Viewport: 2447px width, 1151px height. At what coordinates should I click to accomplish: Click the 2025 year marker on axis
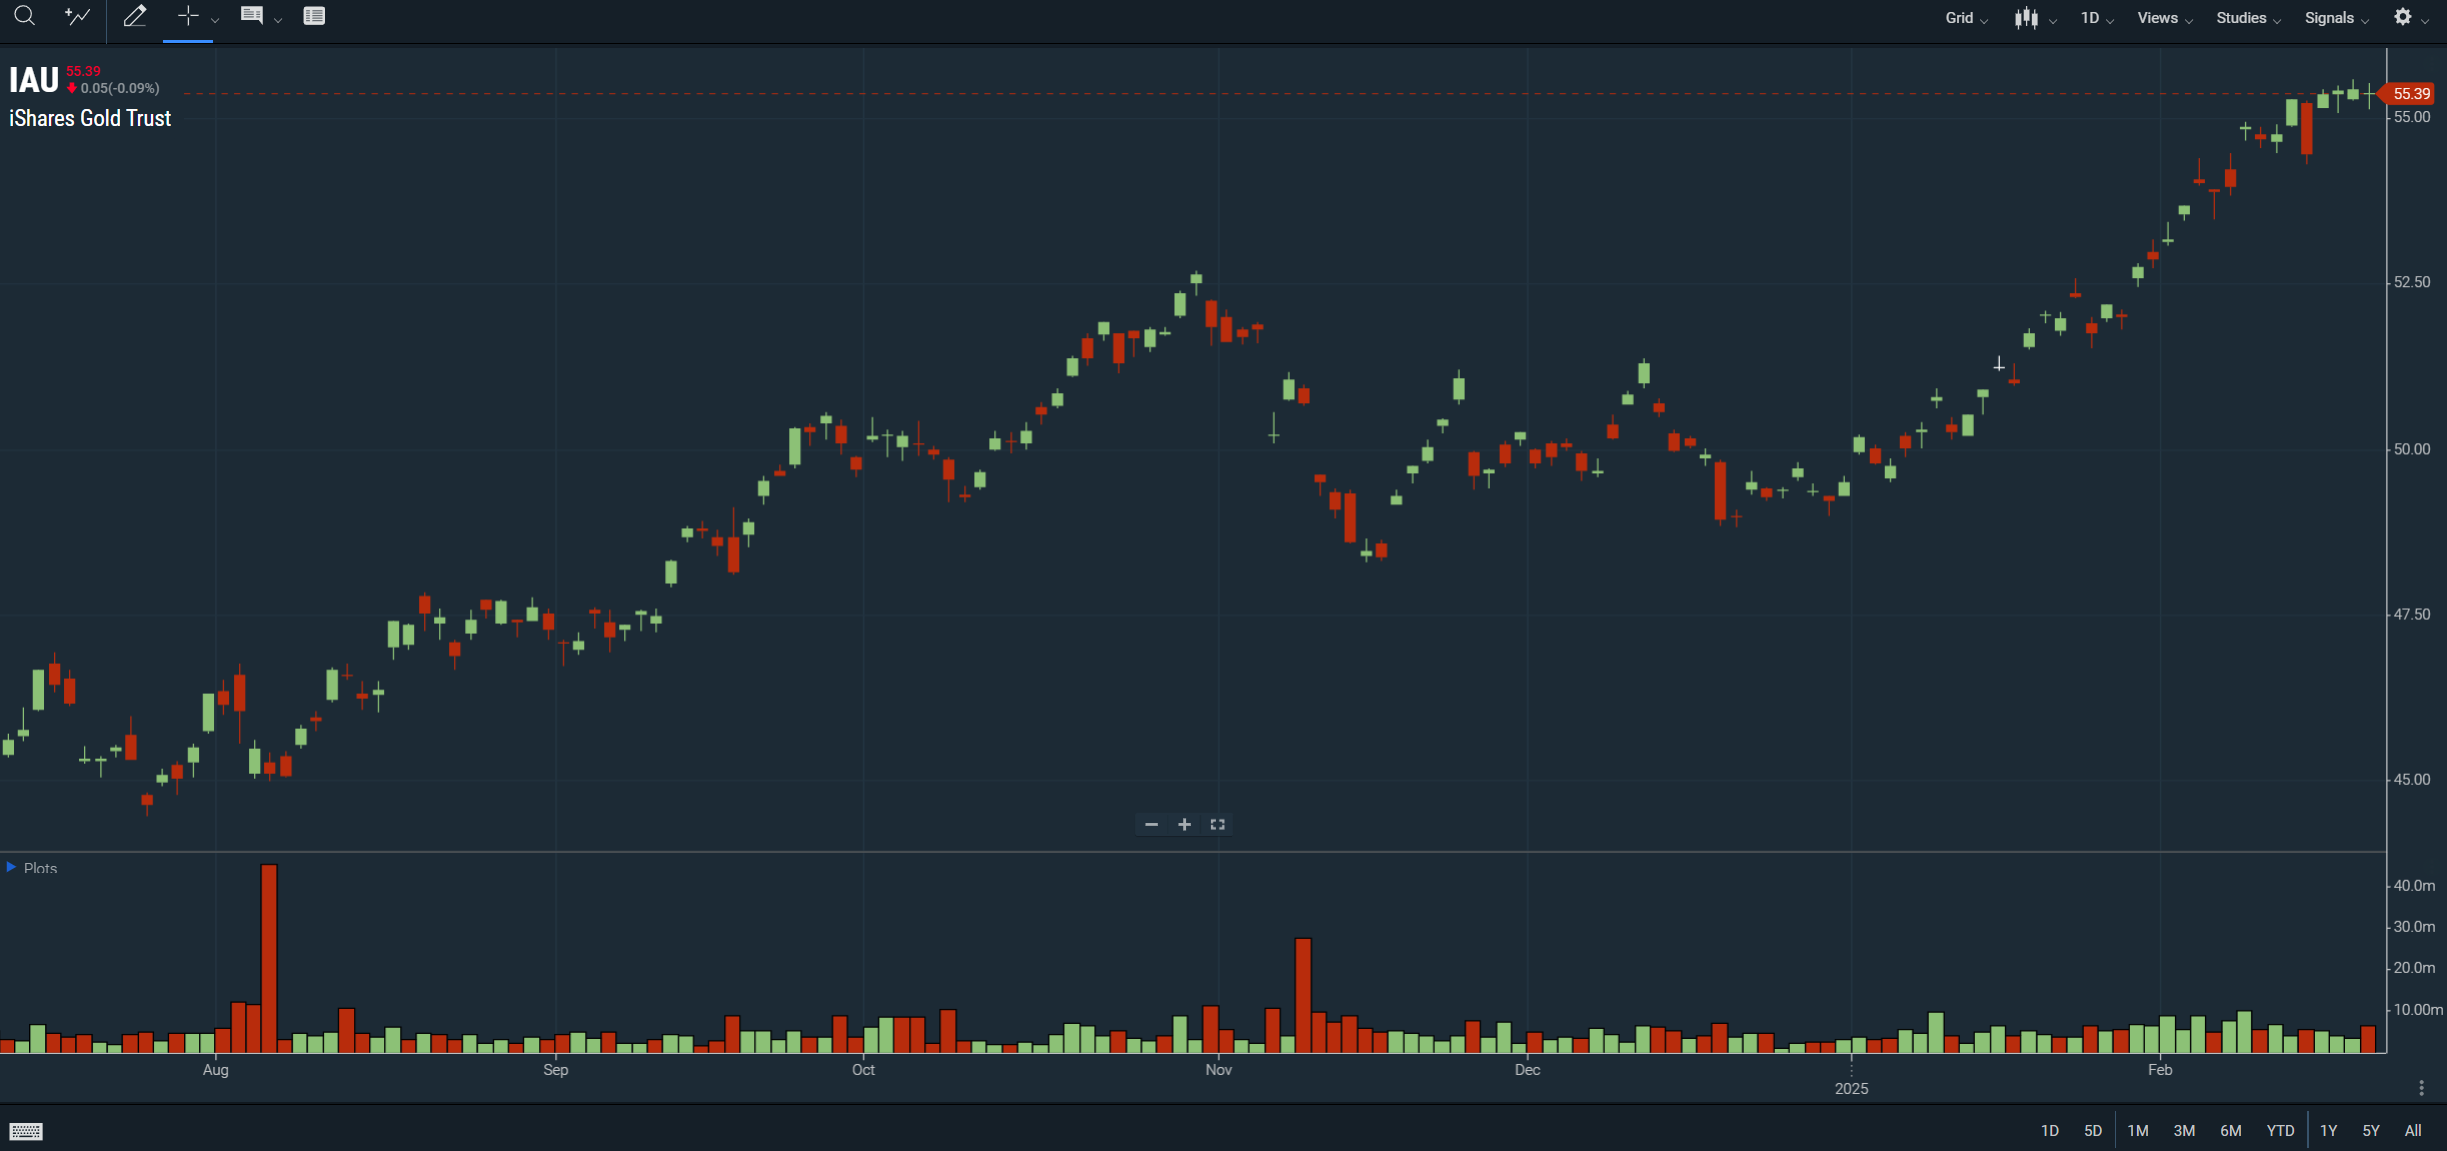click(1851, 1088)
